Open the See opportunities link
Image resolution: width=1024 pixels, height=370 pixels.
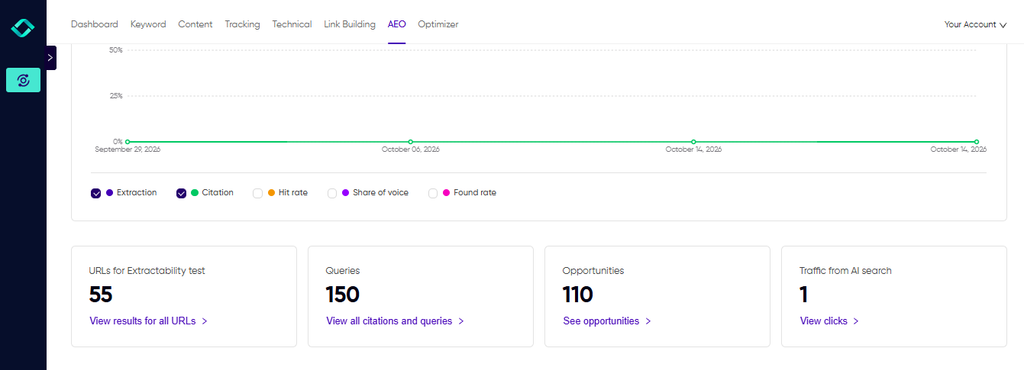(x=607, y=321)
